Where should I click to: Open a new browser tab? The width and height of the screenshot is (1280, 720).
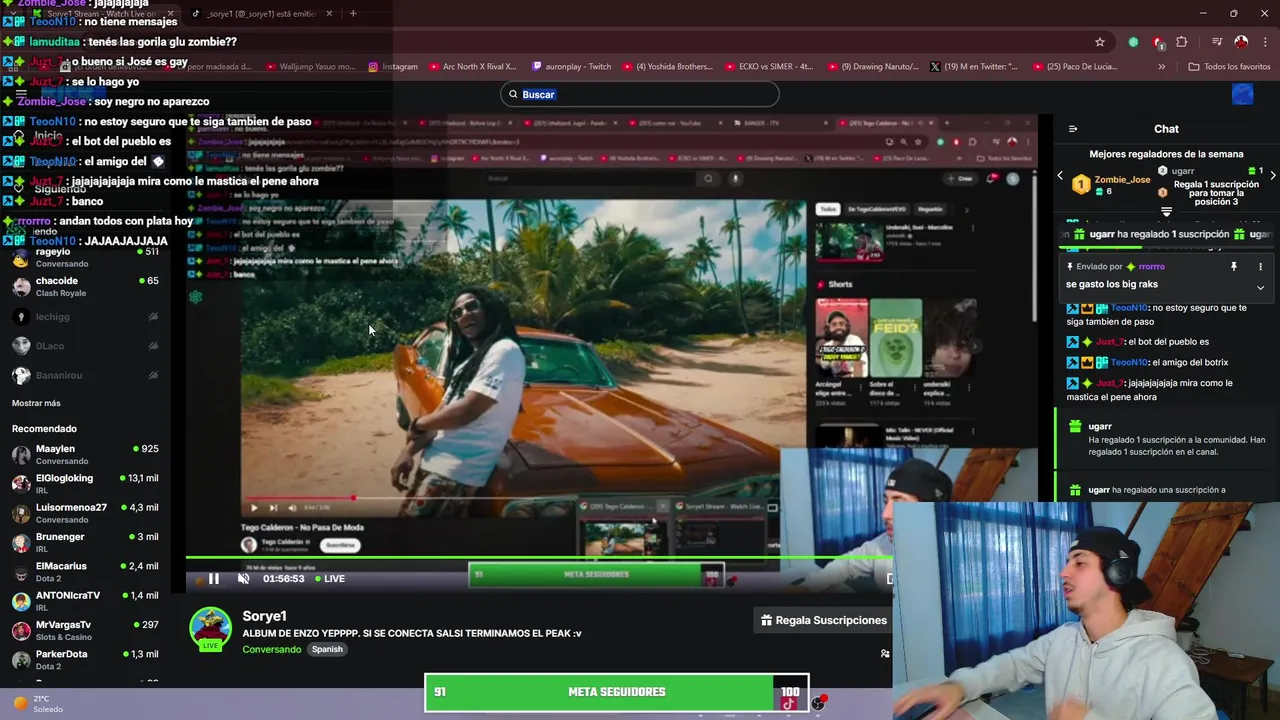[353, 14]
